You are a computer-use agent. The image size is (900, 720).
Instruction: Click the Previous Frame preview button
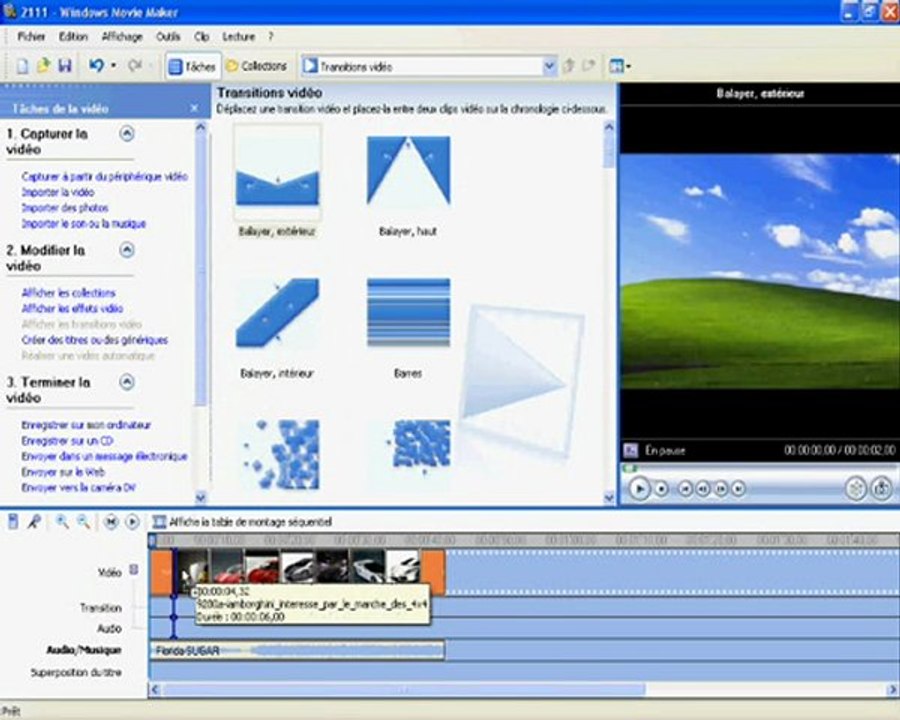pos(703,489)
